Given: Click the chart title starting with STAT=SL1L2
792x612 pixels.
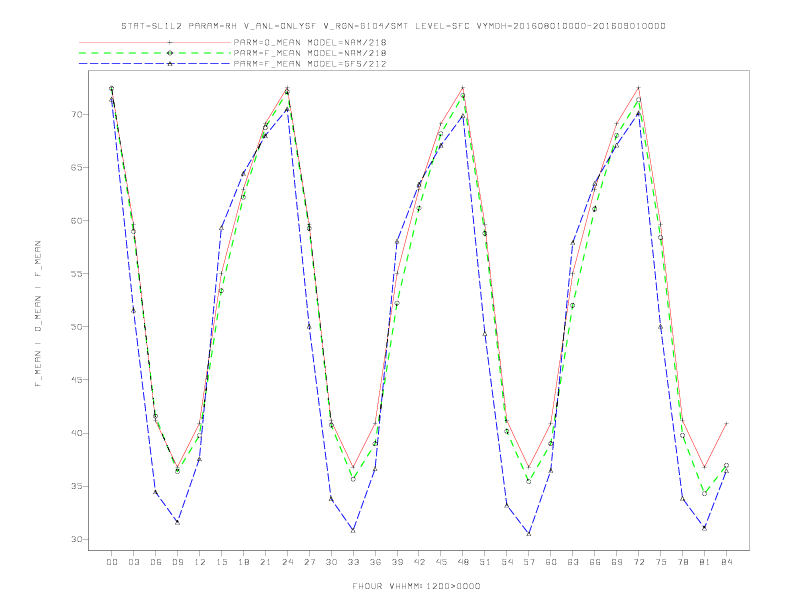Looking at the screenshot, I should pyautogui.click(x=393, y=26).
